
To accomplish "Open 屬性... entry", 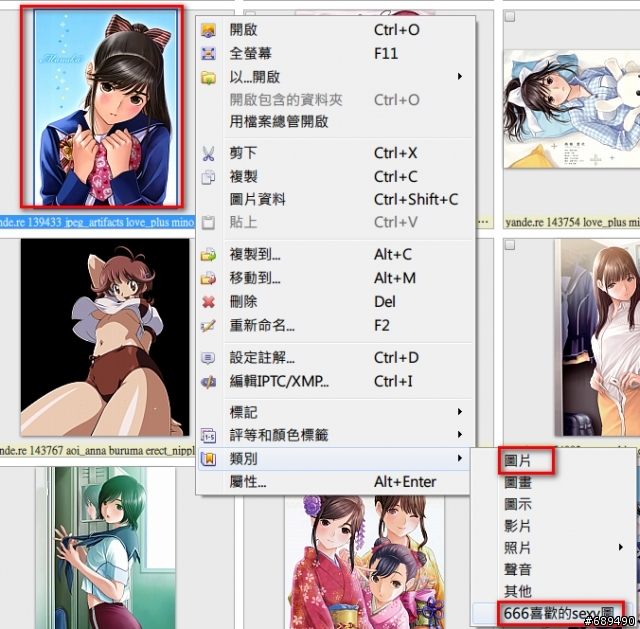I will (x=336, y=482).
